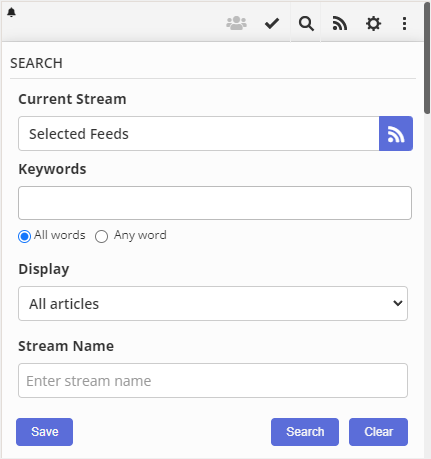The height and width of the screenshot is (459, 431).
Task: Open the three-dot more options menu
Action: pyautogui.click(x=404, y=24)
